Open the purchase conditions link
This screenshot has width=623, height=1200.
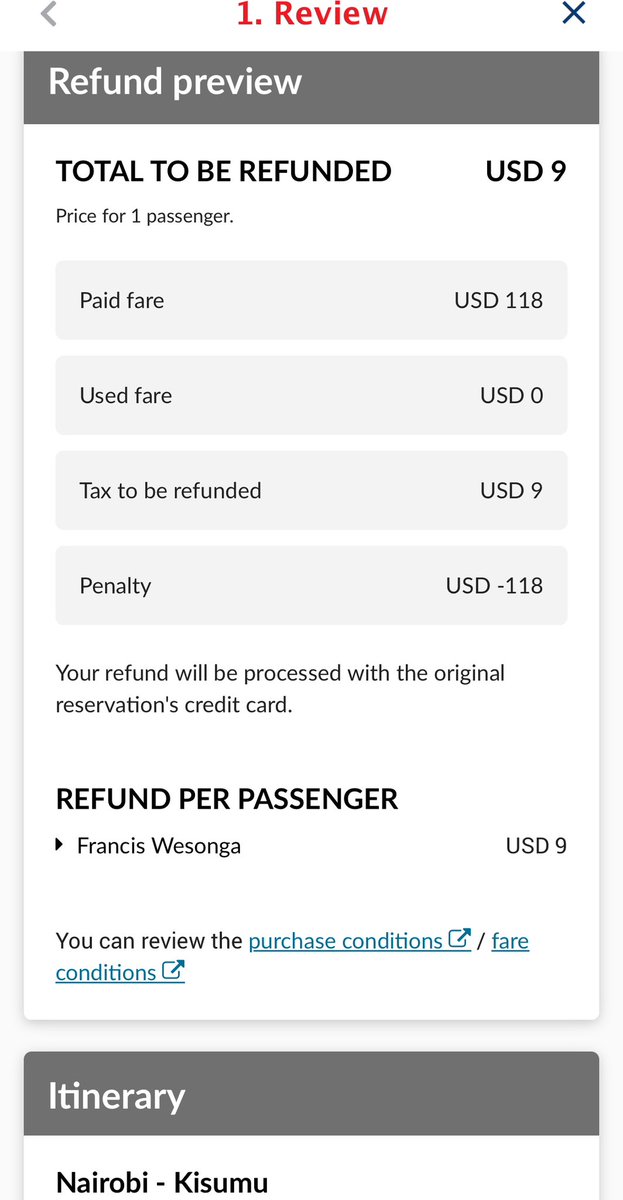click(x=346, y=941)
